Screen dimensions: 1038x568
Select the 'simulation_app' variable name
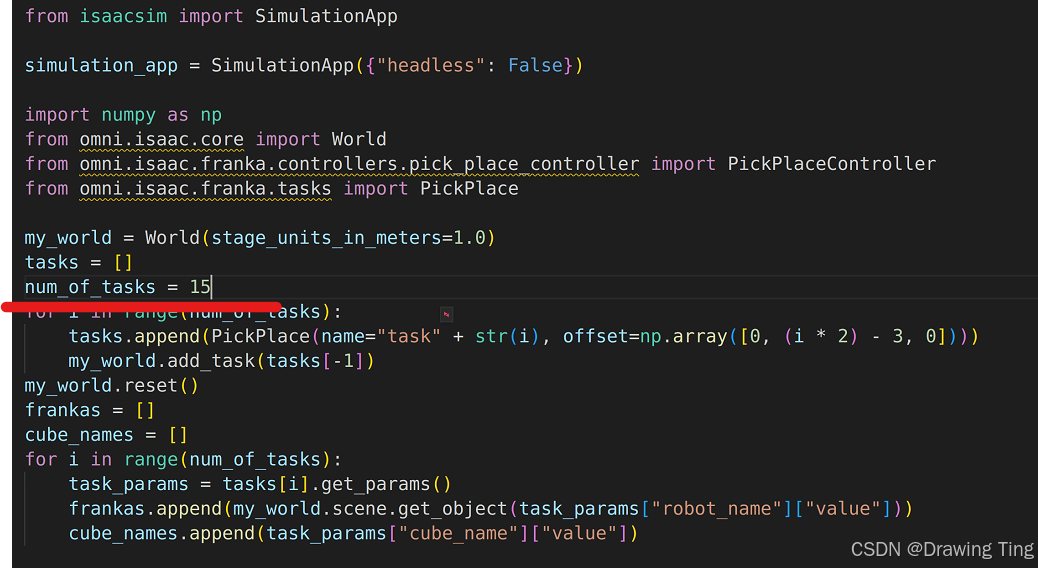click(x=101, y=66)
